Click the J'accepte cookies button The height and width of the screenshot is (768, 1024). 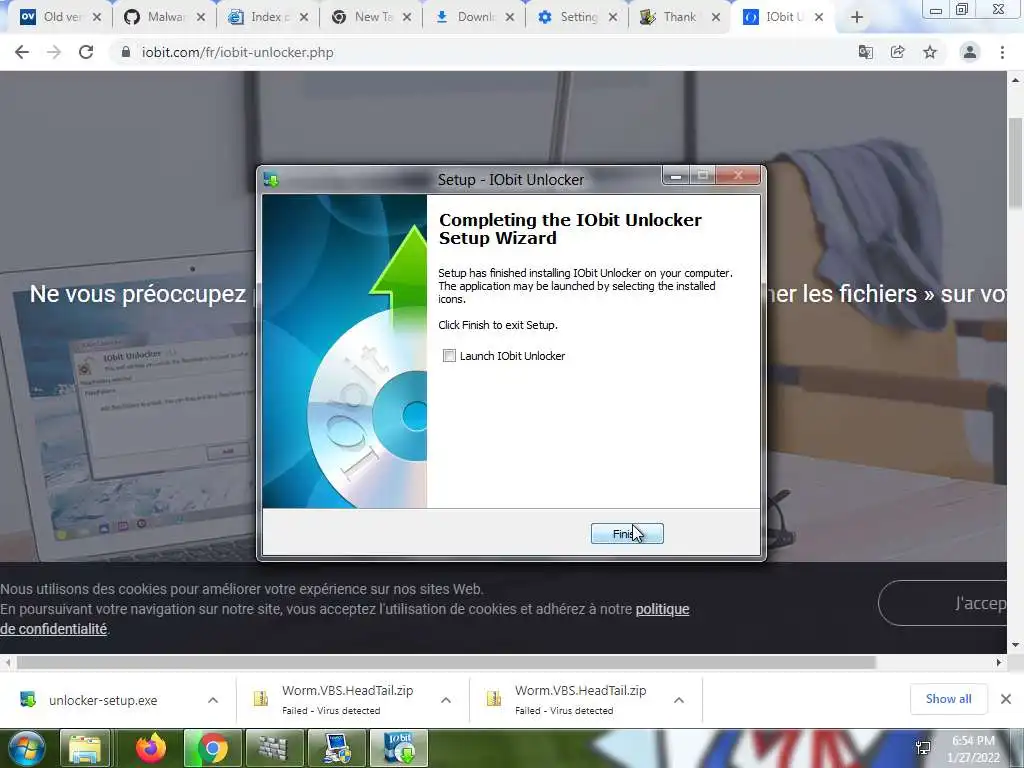(x=943, y=603)
